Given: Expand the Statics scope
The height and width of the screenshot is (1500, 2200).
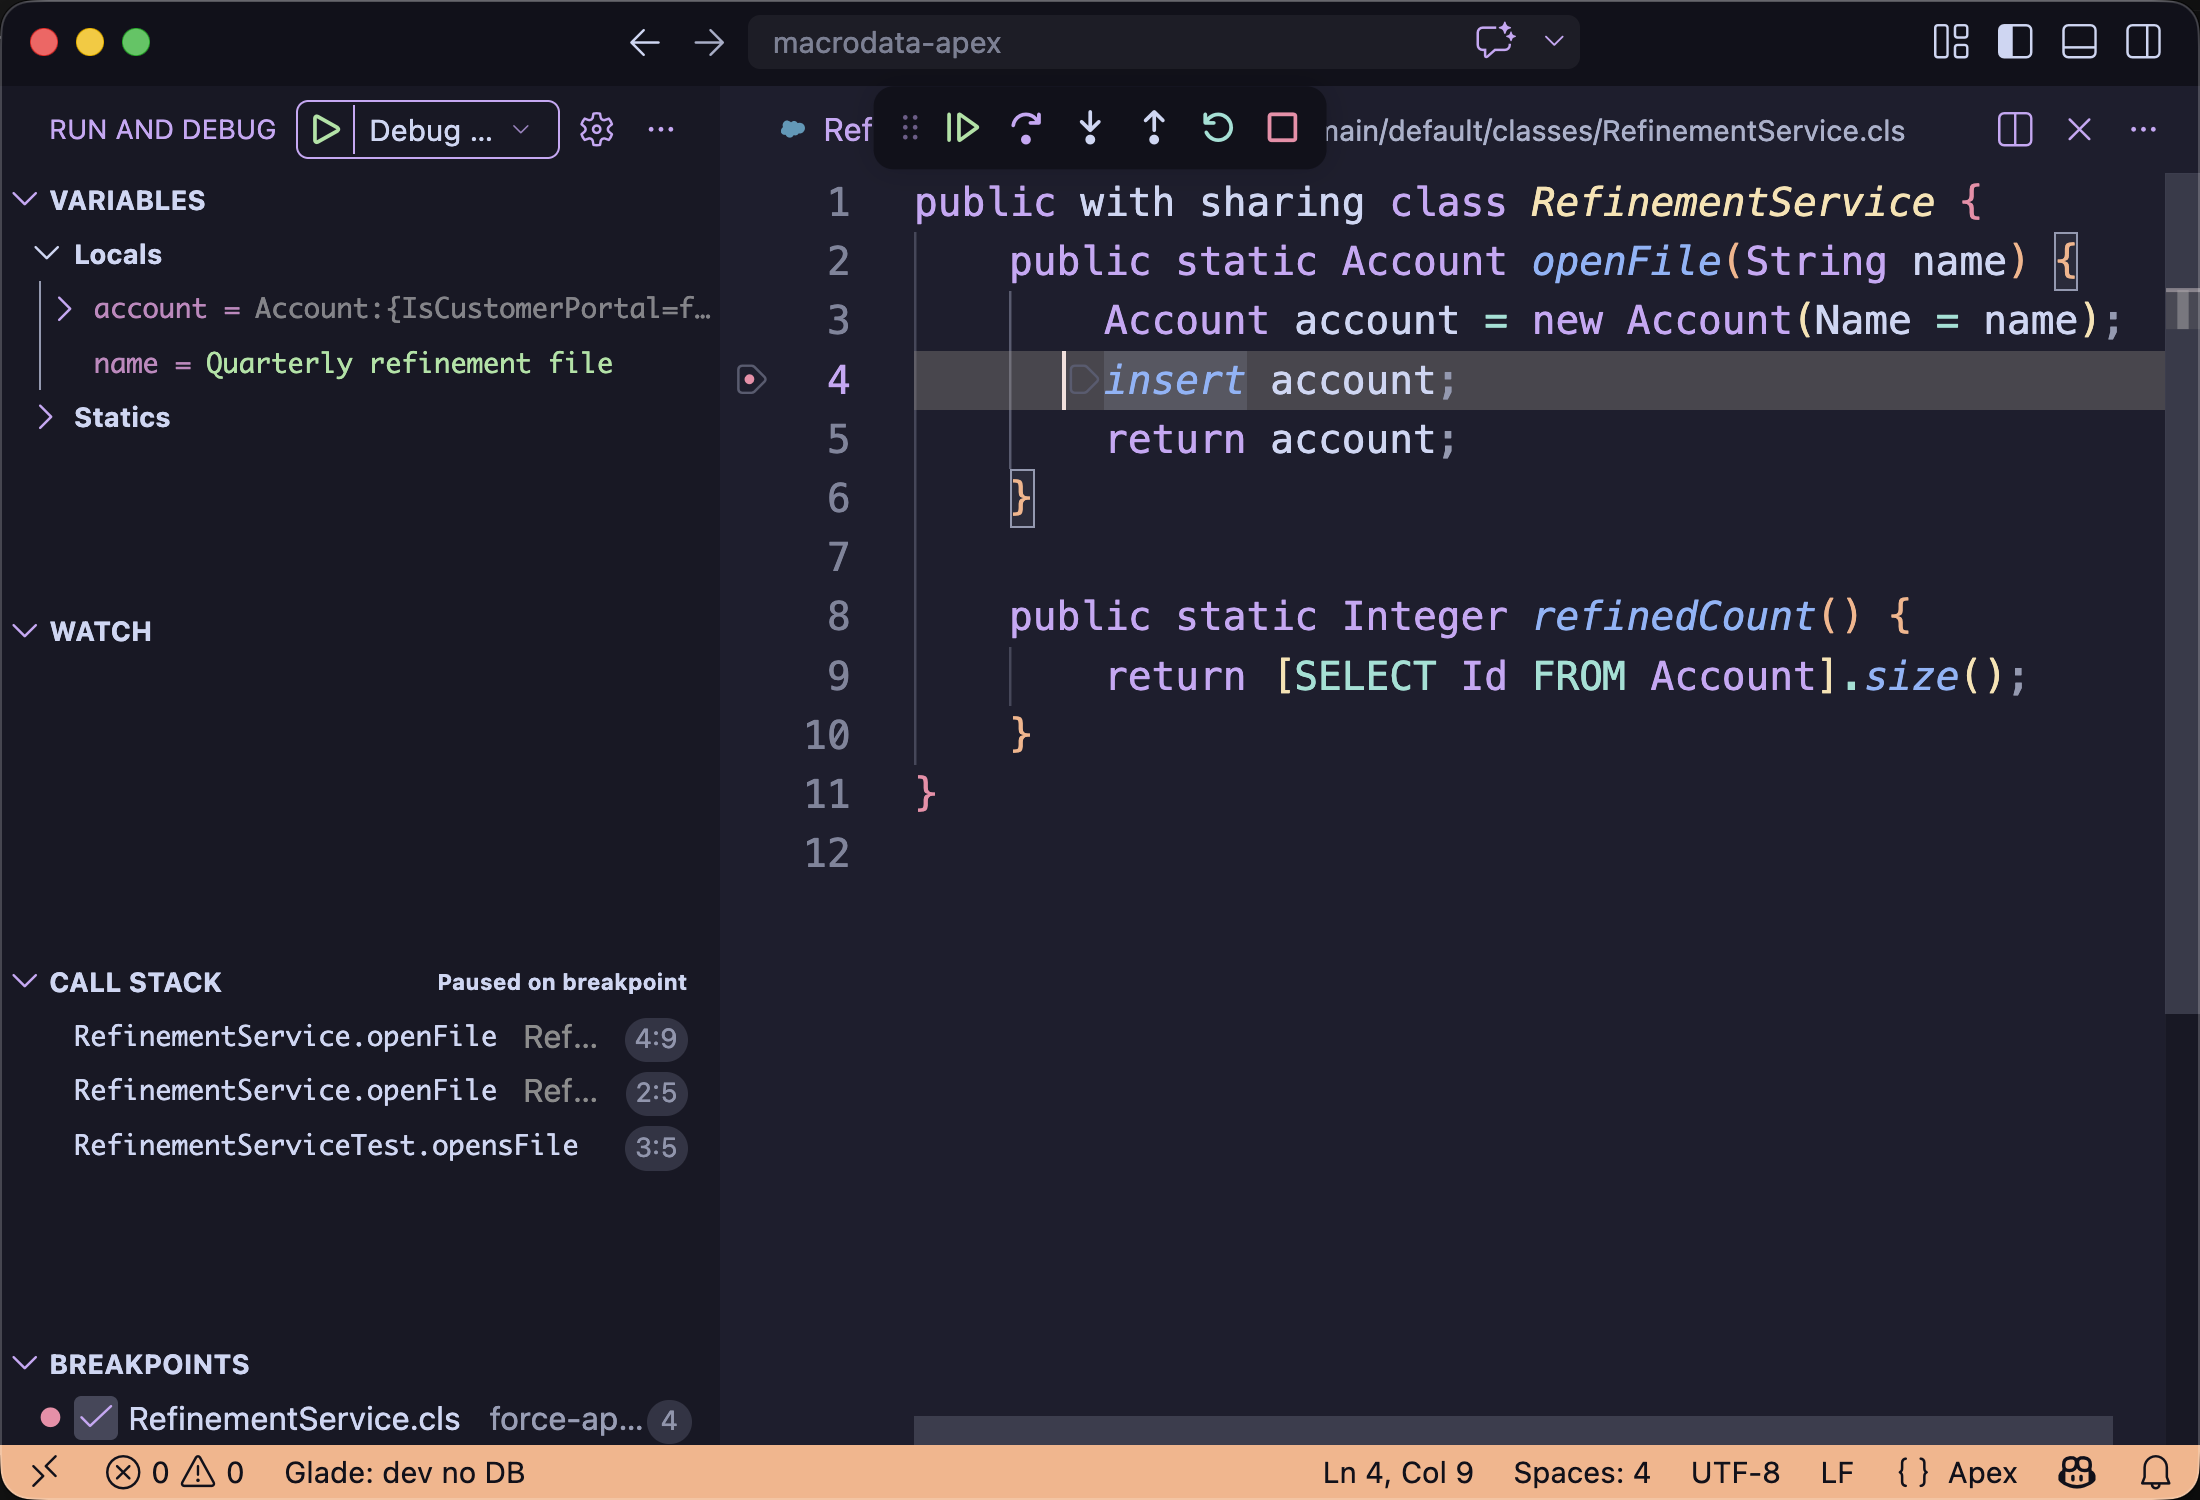Looking at the screenshot, I should point(45,417).
